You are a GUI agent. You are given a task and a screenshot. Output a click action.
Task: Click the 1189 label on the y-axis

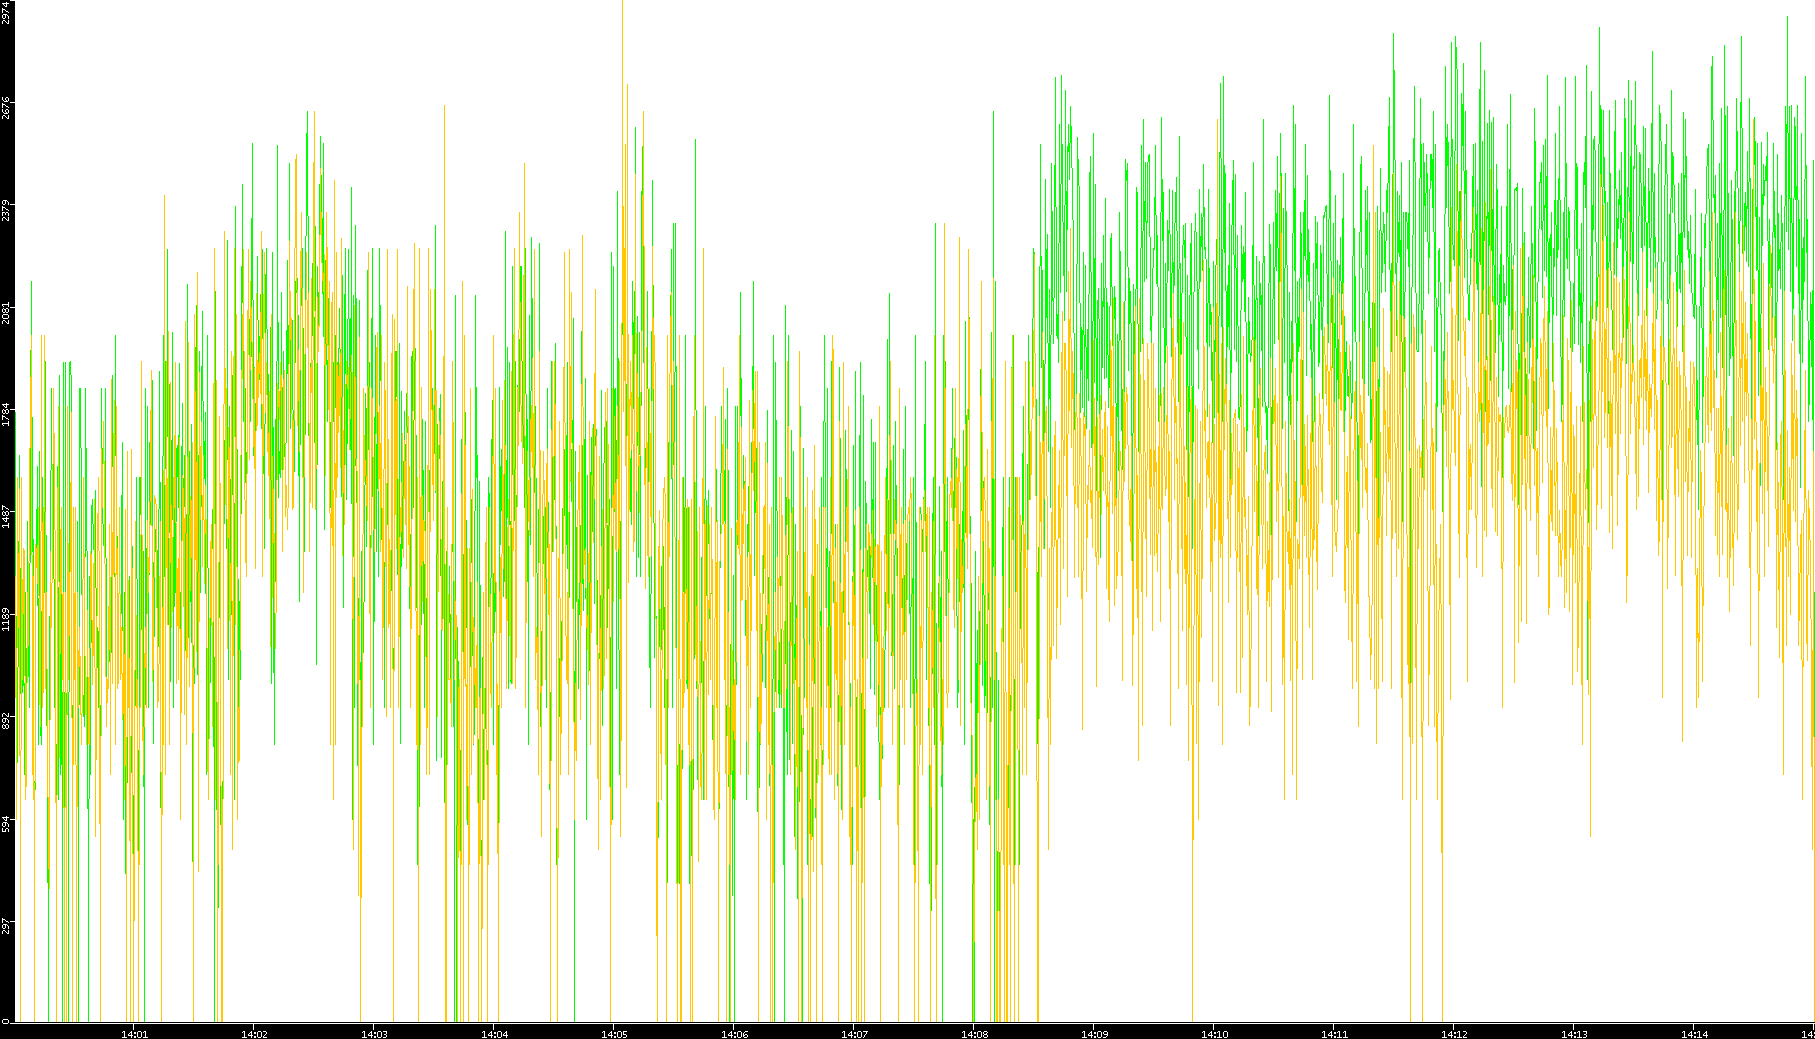click(6, 618)
